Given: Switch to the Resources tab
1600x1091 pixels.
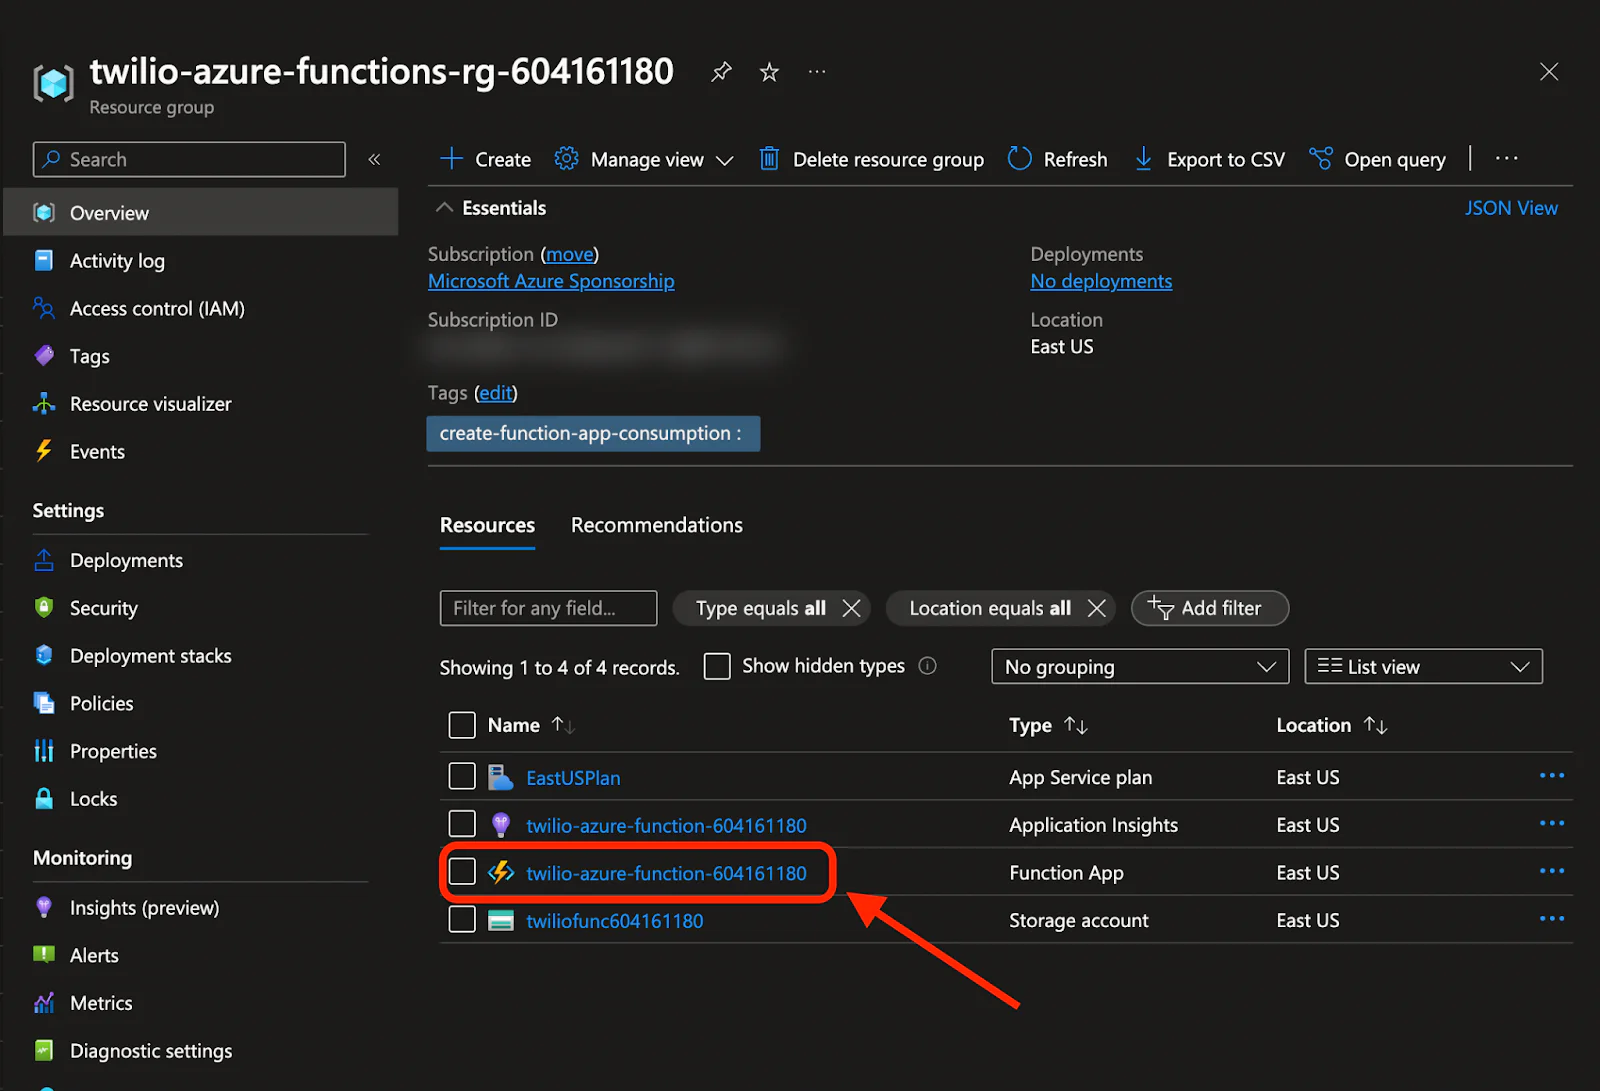Looking at the screenshot, I should pyautogui.click(x=487, y=525).
